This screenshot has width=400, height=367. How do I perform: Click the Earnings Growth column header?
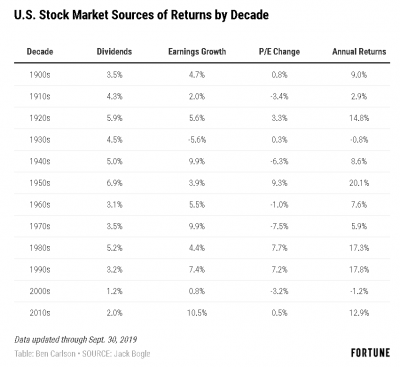coord(197,52)
